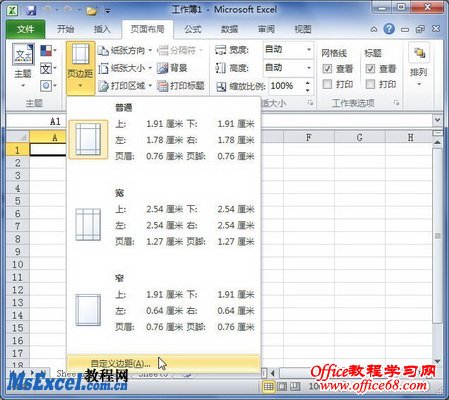Switch to Normal view status icon

point(268,387)
